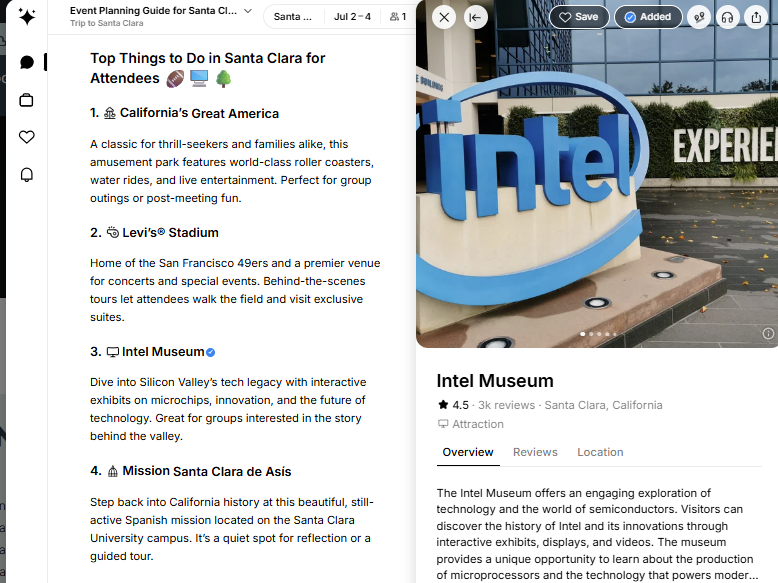Image resolution: width=778 pixels, height=583 pixels.
Task: Open the California's Great America heading
Action: [x=199, y=113]
